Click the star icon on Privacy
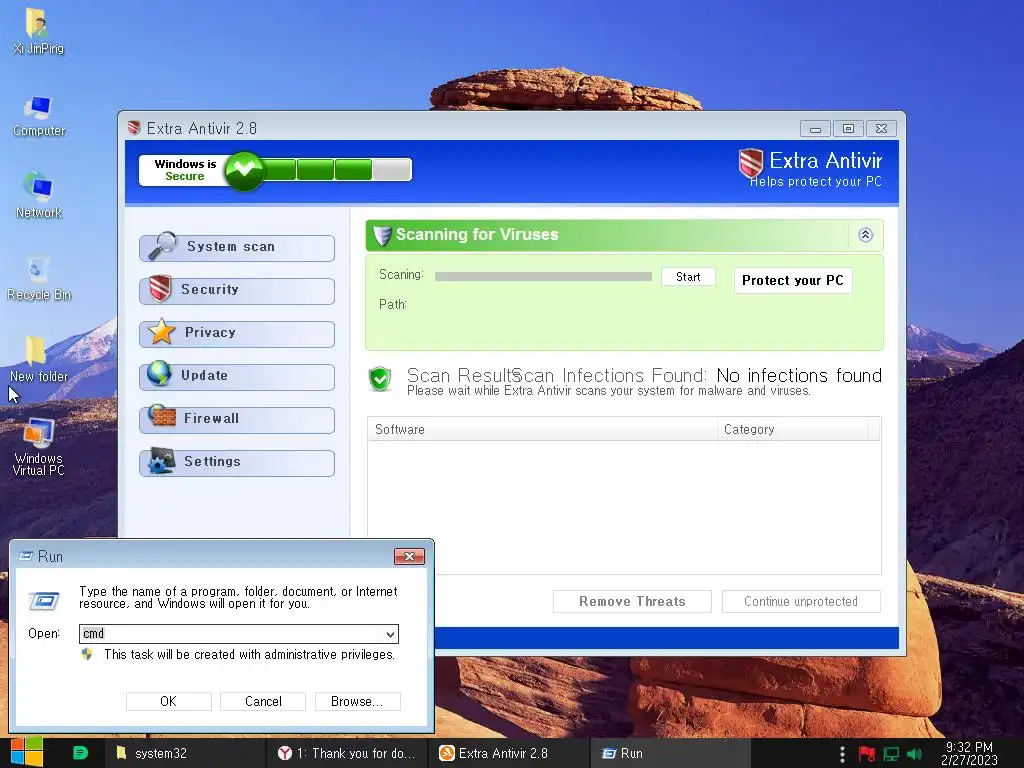 [161, 332]
